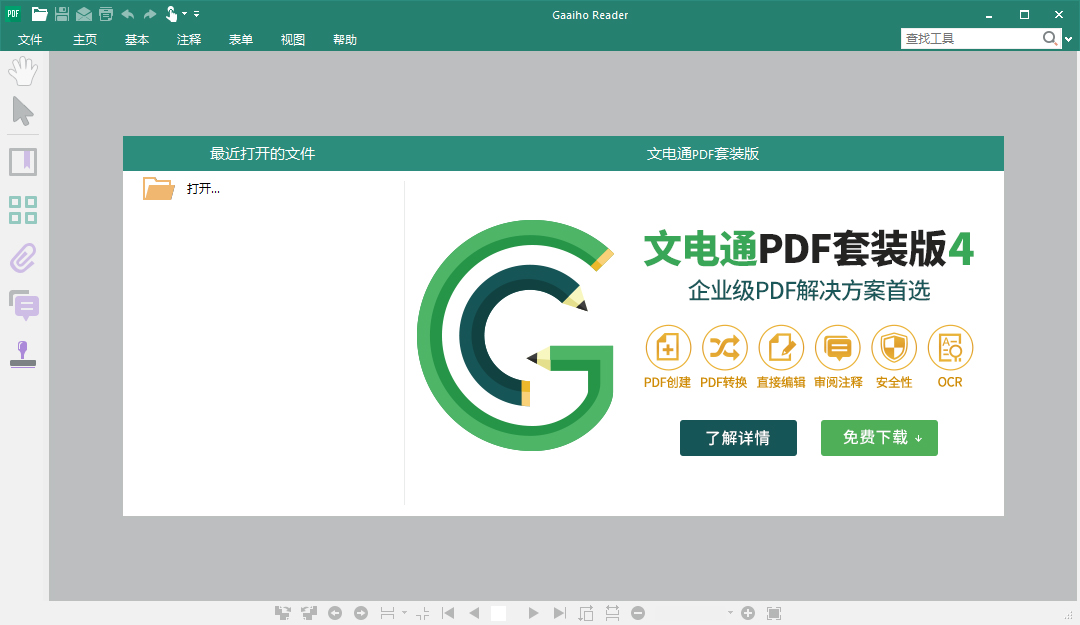
Task: Click the 文电通PDF套装版 header
Action: tap(703, 154)
